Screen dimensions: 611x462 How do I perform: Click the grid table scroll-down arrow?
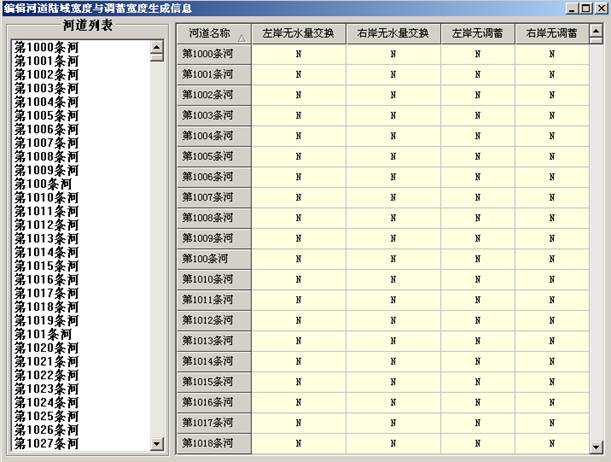tap(597, 447)
